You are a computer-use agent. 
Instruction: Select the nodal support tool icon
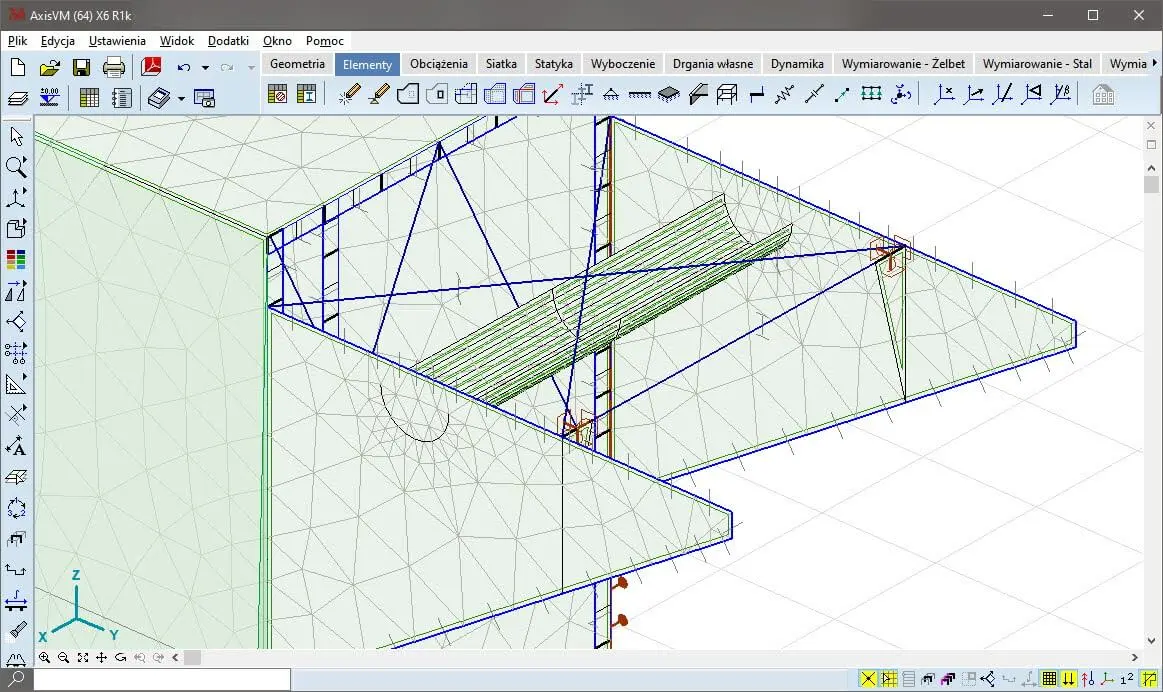pyautogui.click(x=610, y=95)
